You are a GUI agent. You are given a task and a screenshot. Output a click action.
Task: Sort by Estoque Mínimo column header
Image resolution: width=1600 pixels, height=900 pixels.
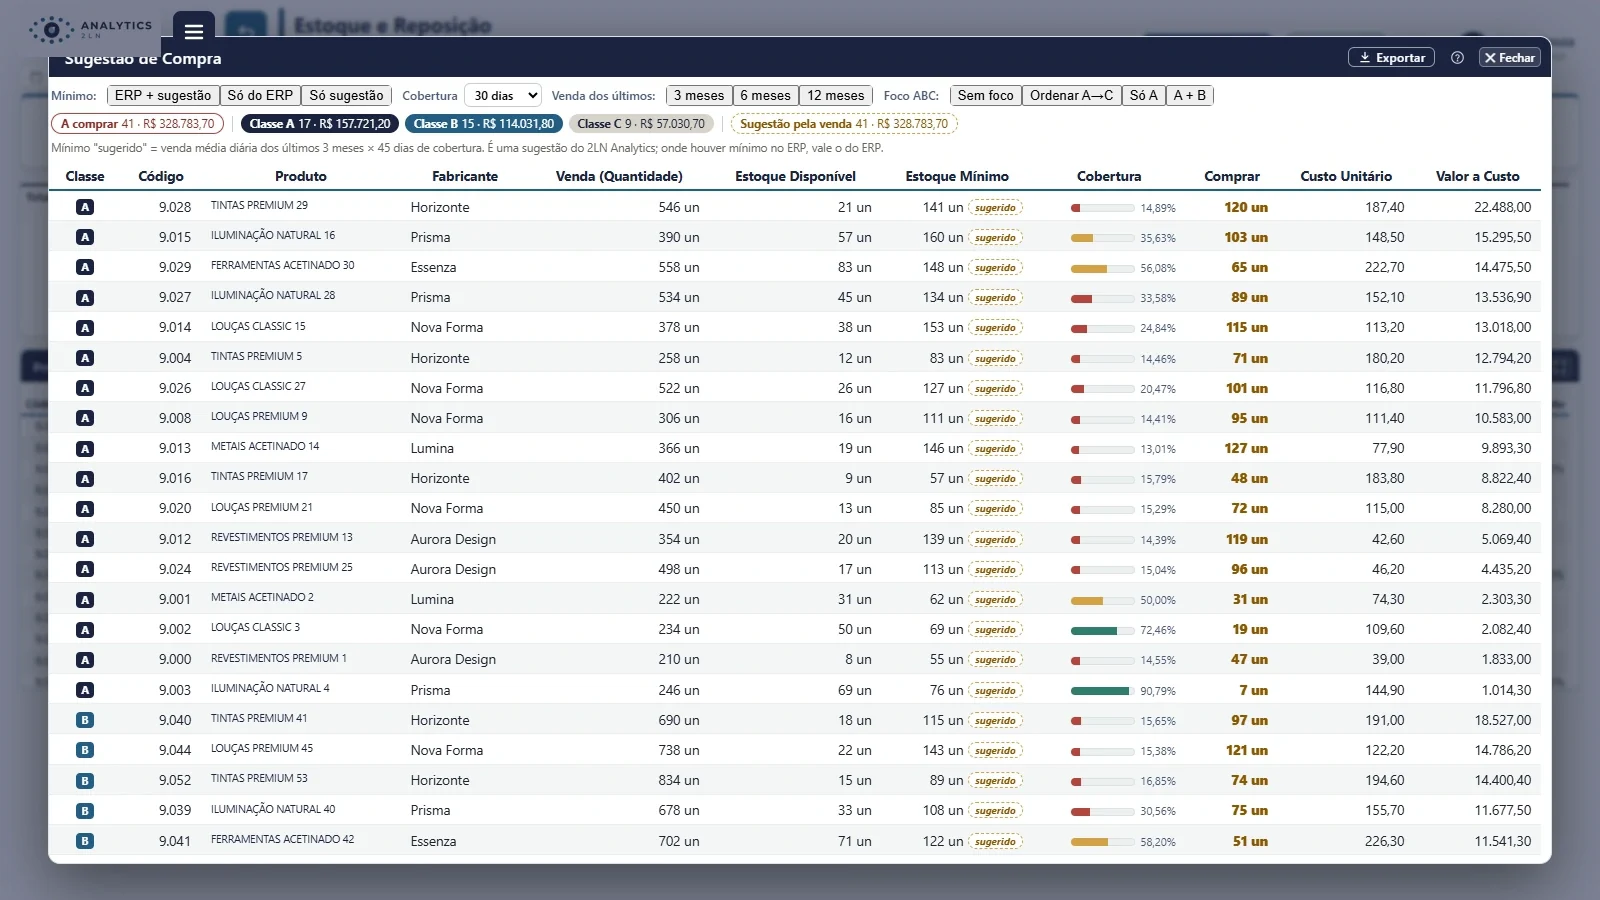tap(957, 176)
